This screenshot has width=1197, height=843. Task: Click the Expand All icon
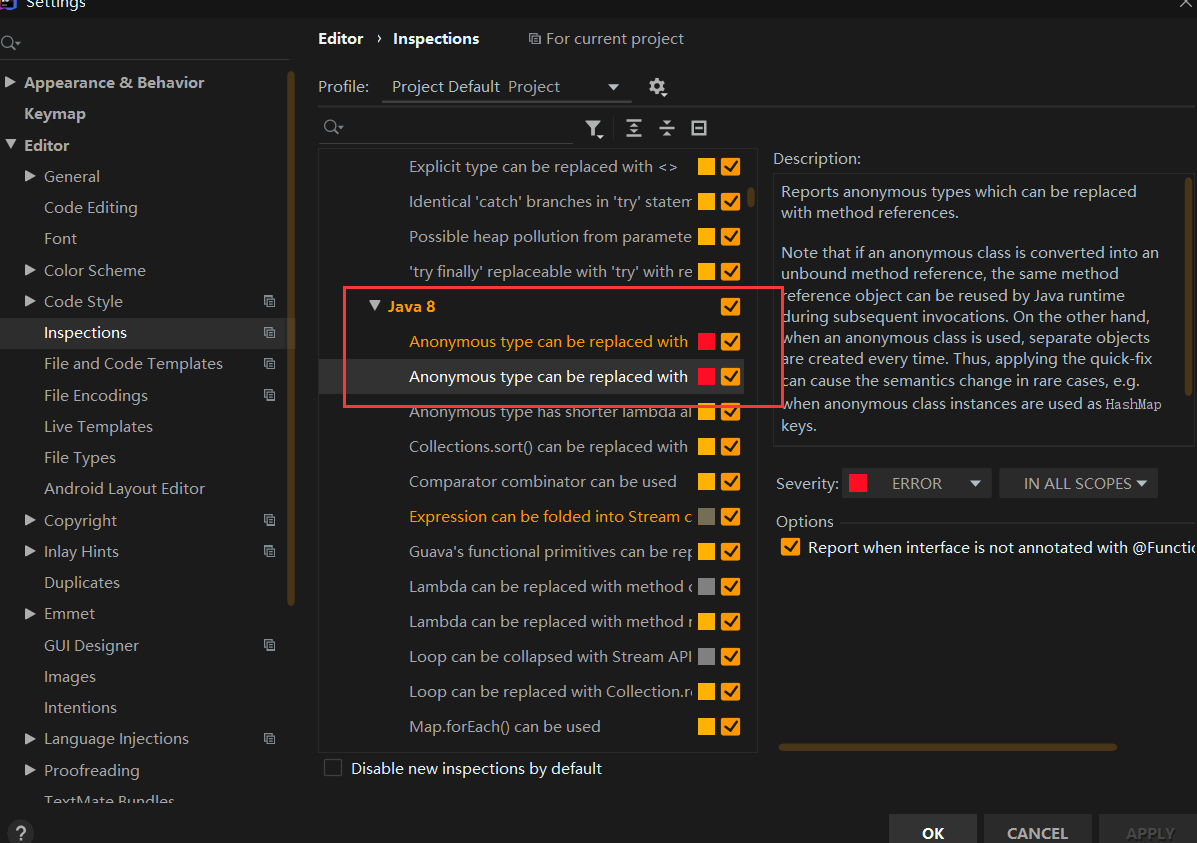[634, 128]
